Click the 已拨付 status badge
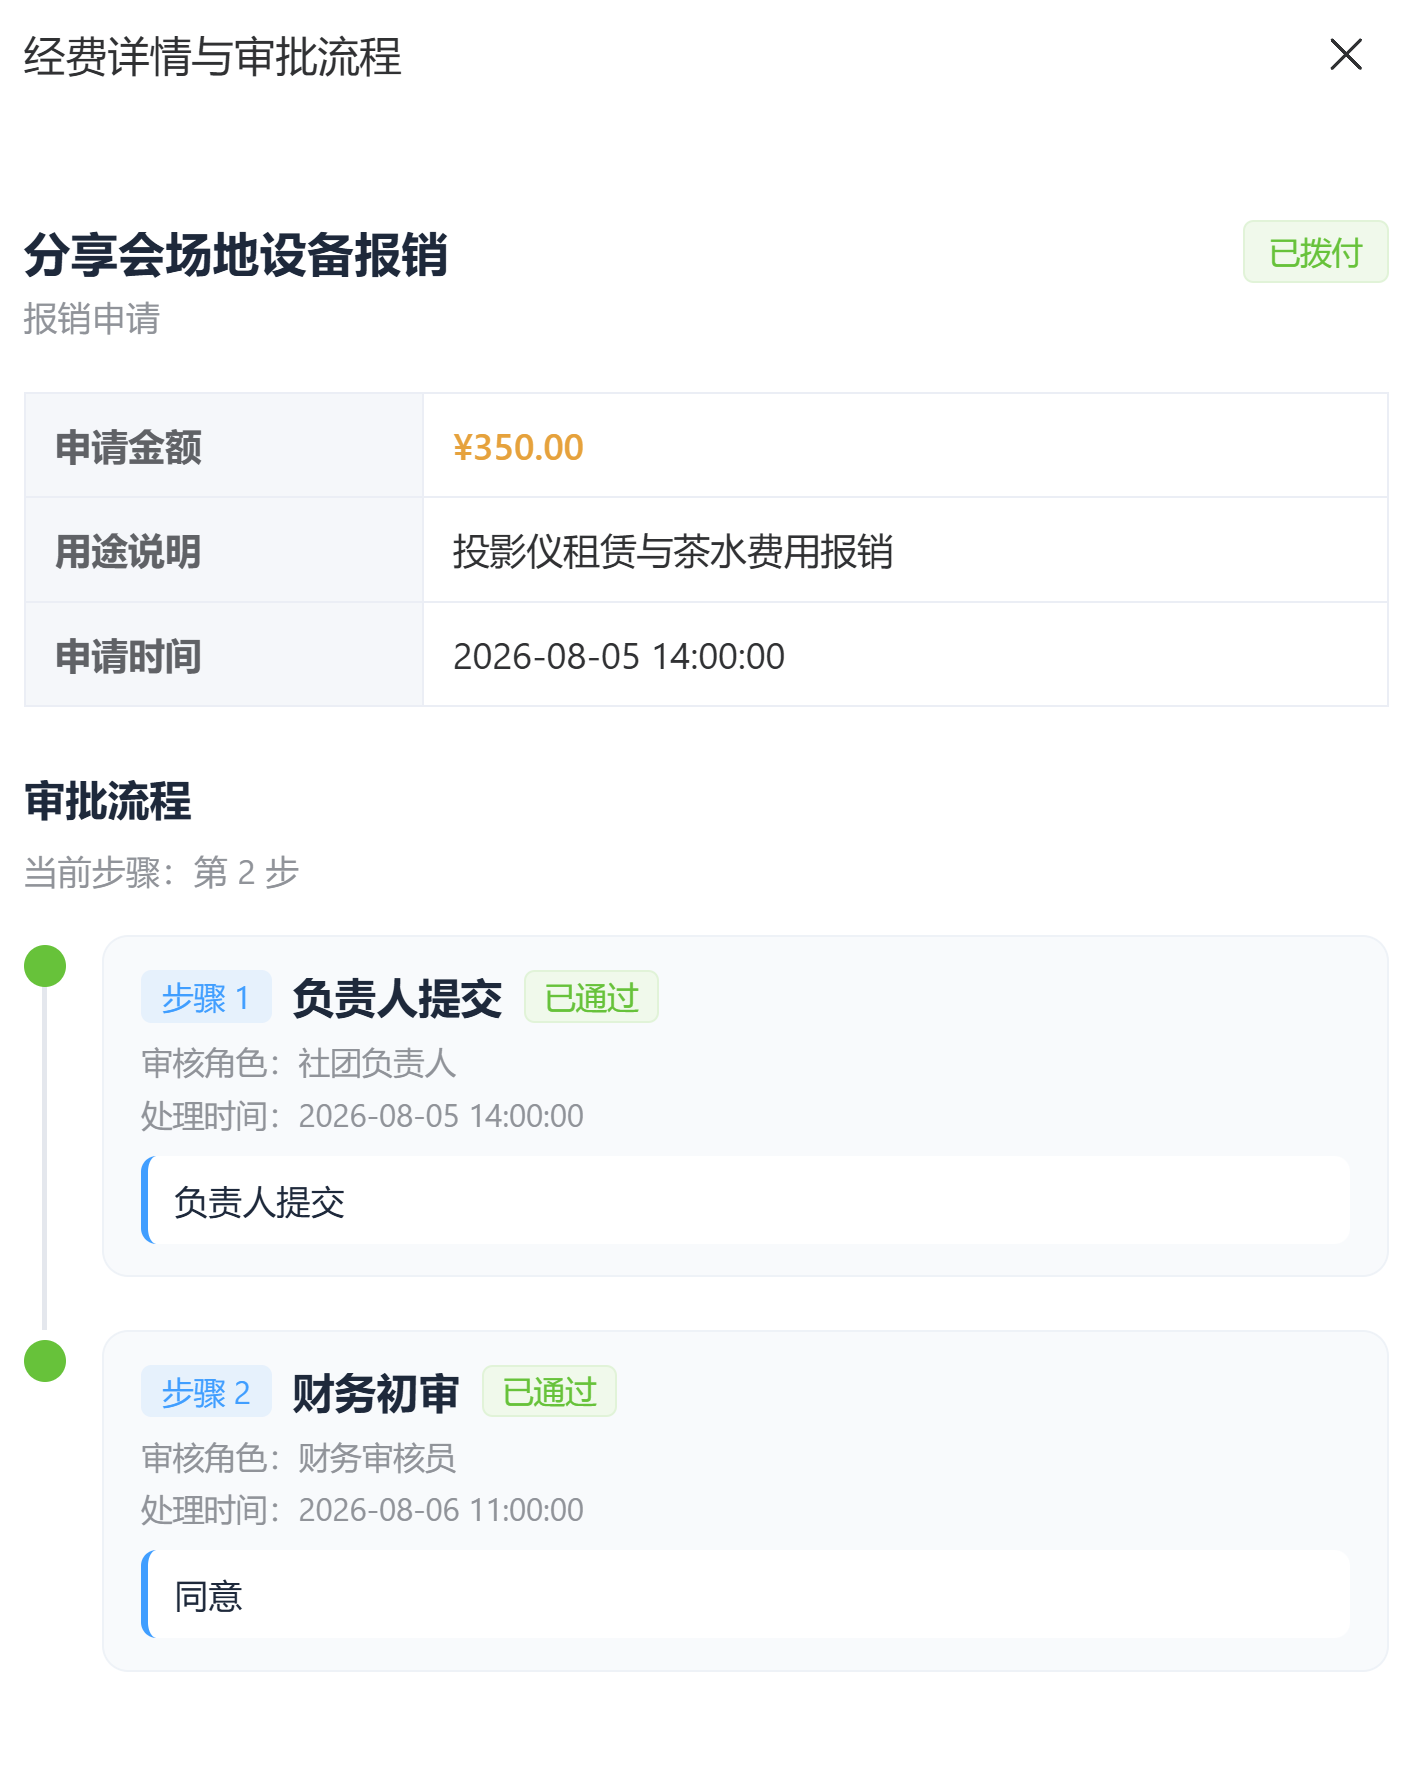This screenshot has width=1425, height=1788. [x=1315, y=252]
